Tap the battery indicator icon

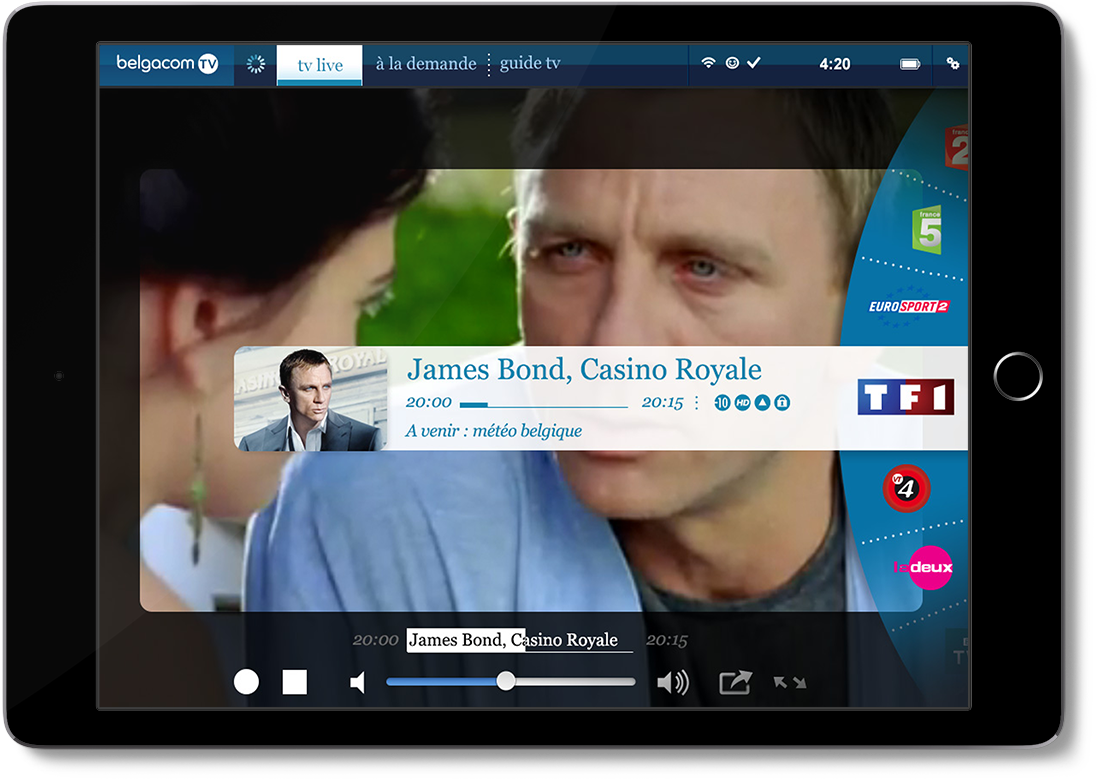(x=910, y=64)
